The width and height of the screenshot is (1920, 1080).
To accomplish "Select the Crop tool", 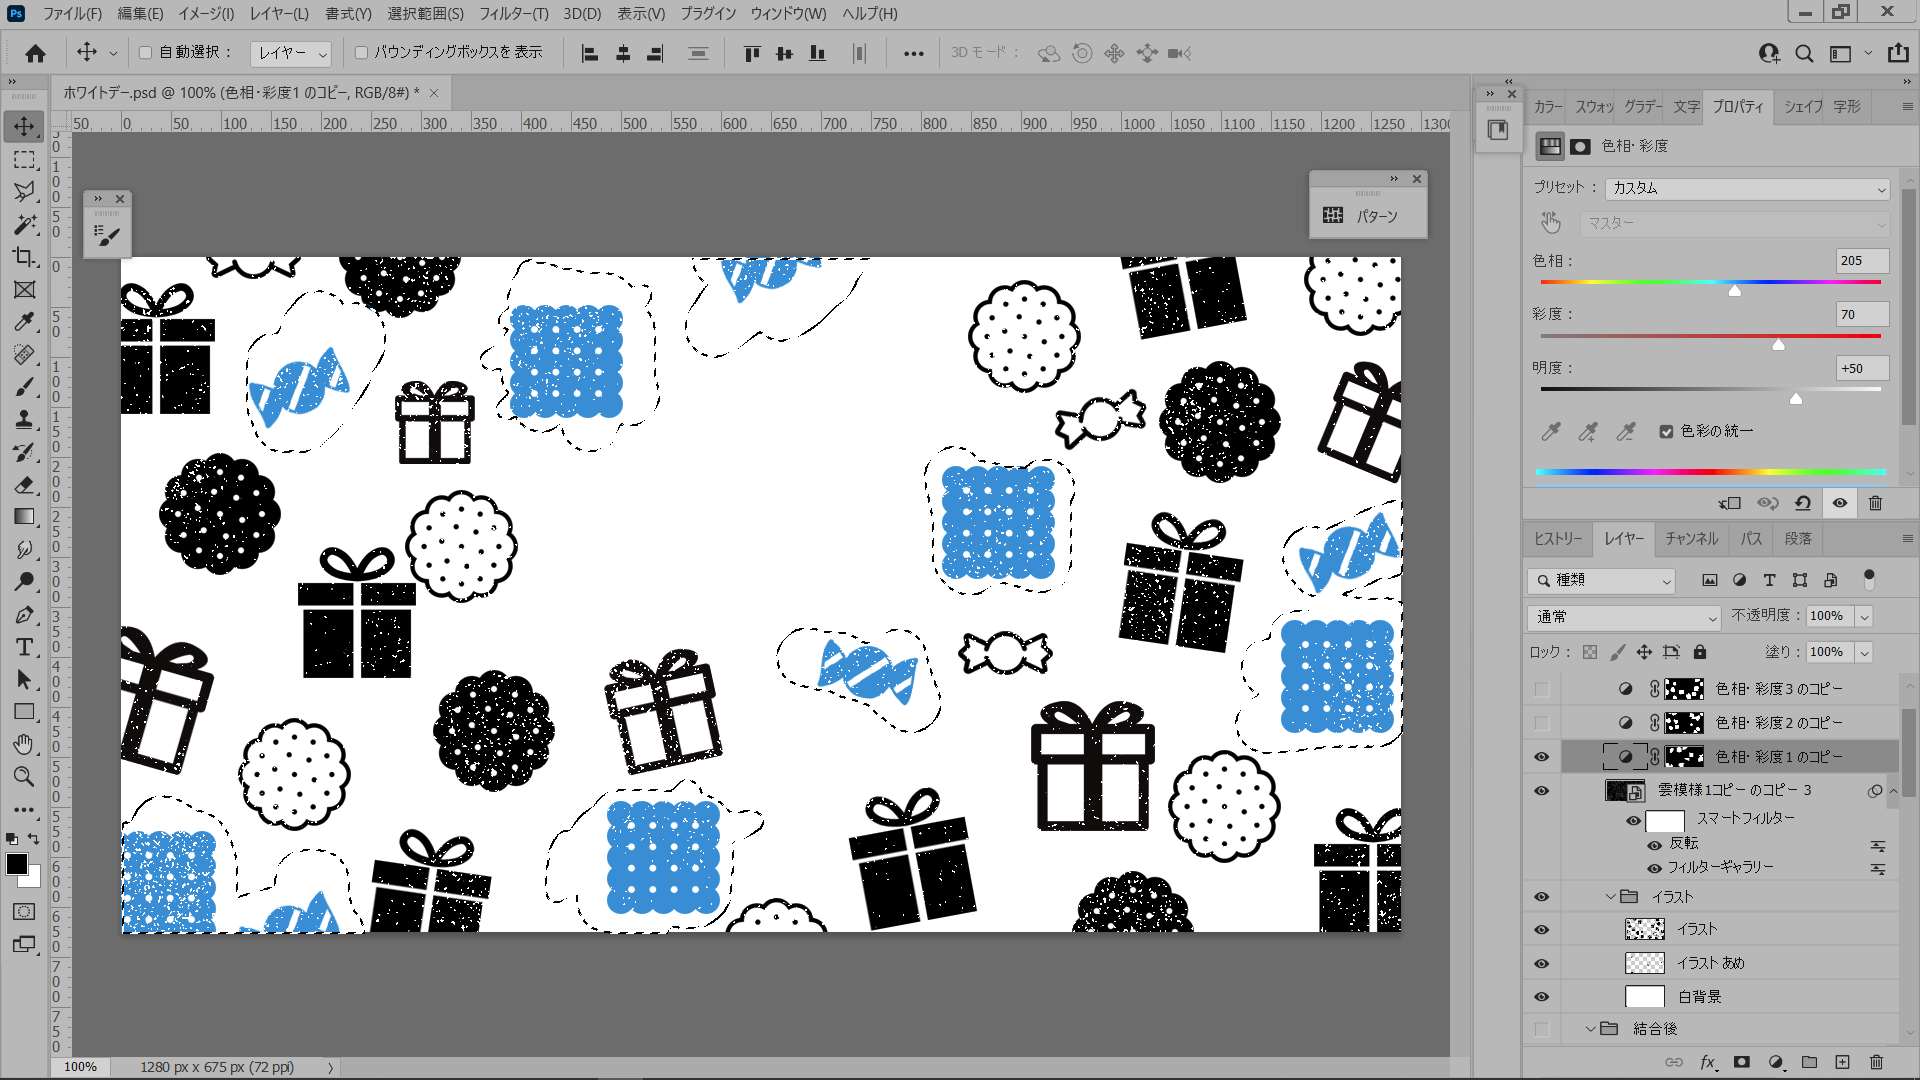I will [x=25, y=257].
